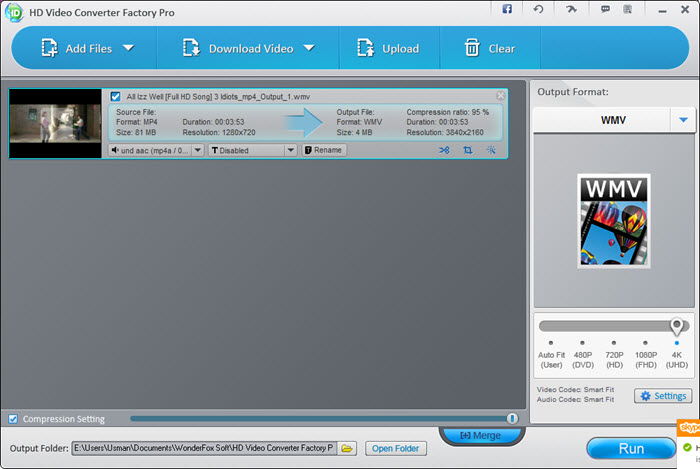Image resolution: width=700 pixels, height=469 pixels.
Task: Click the resolution slider handle
Action: point(677,326)
